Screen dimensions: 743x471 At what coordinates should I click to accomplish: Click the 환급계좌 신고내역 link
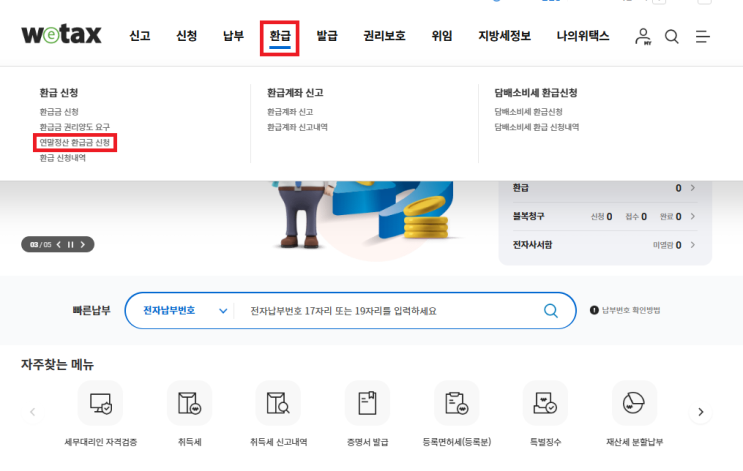[297, 127]
